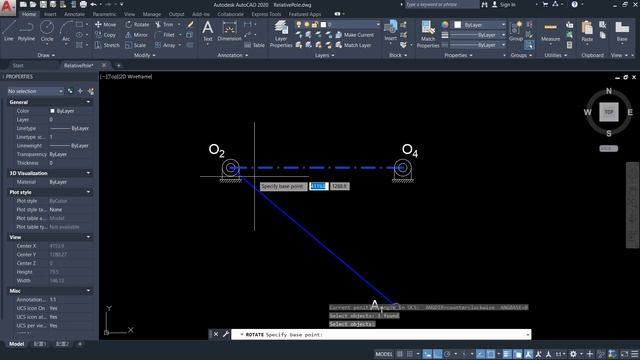
Task: Toggle clean screen icon in status bar
Action: (624, 354)
